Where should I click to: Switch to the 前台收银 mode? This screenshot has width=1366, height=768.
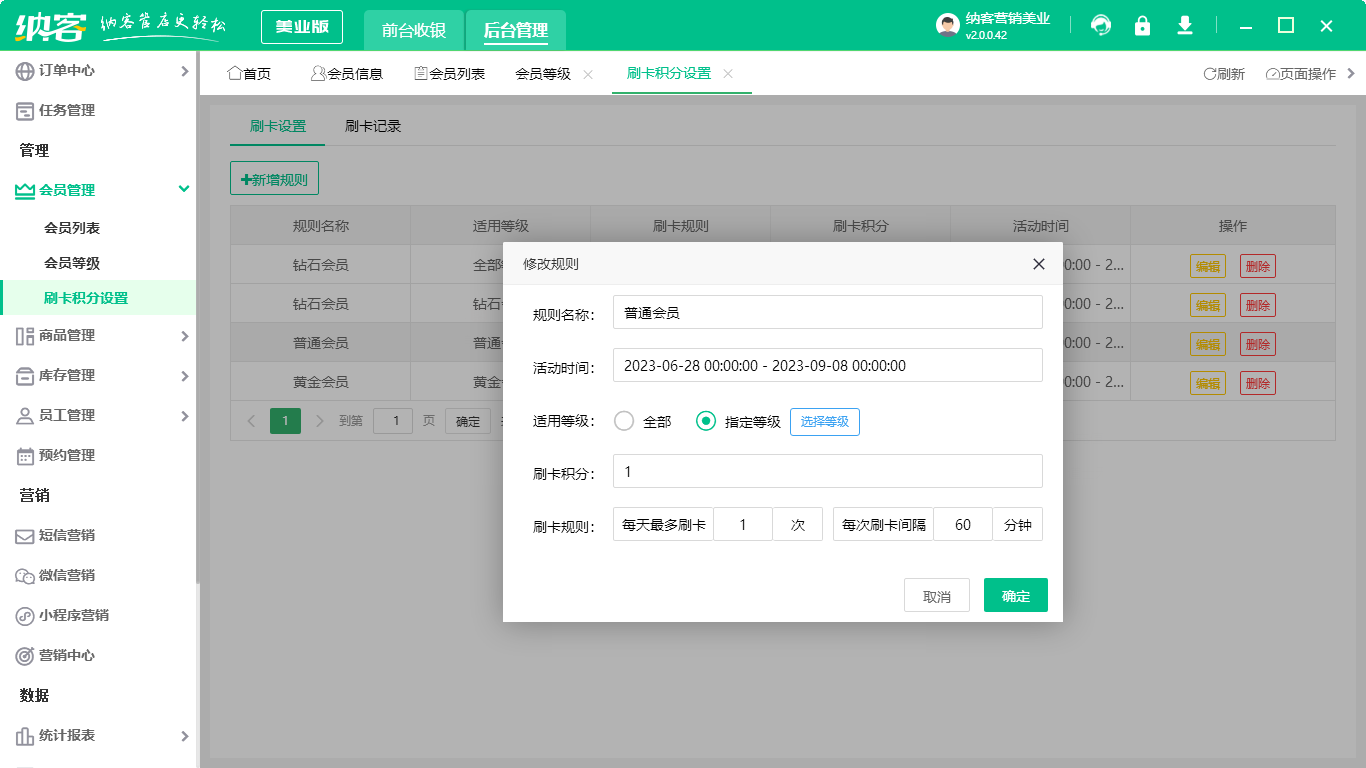point(413,27)
